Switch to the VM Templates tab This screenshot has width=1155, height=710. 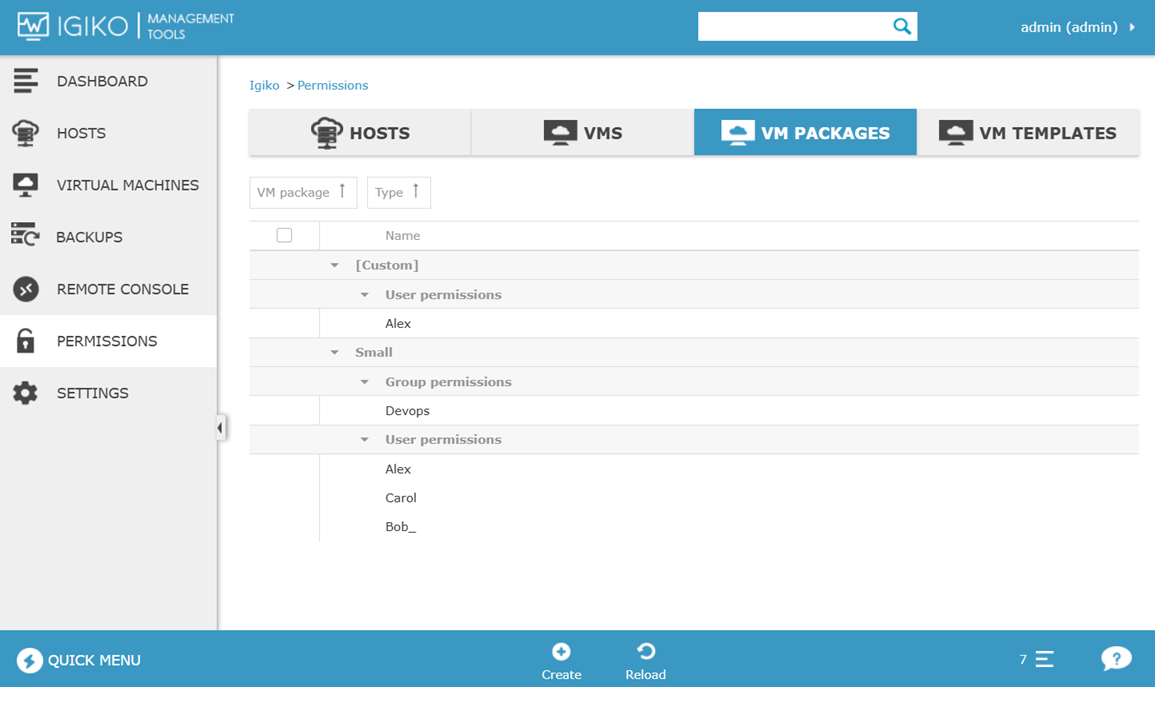1028,133
